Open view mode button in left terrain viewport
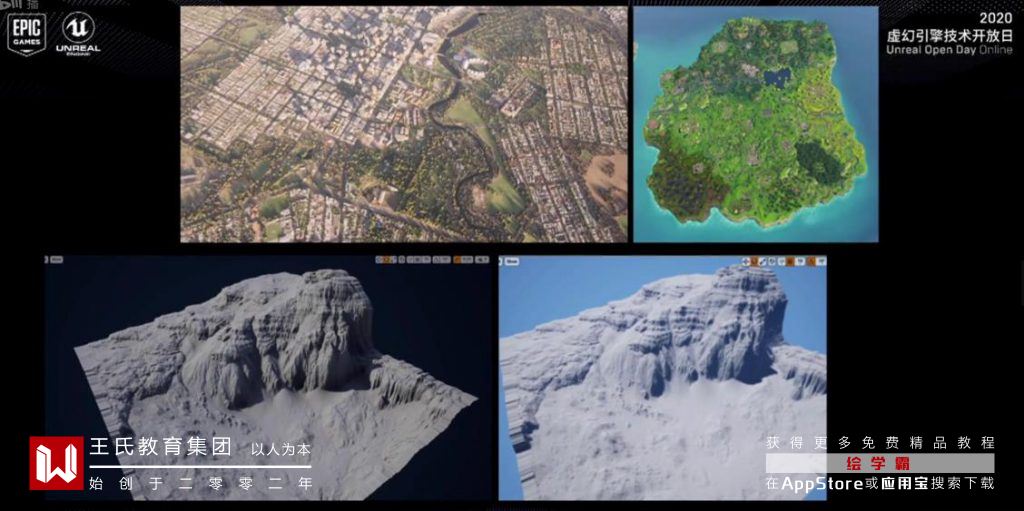The height and width of the screenshot is (511, 1024). click(x=57, y=259)
